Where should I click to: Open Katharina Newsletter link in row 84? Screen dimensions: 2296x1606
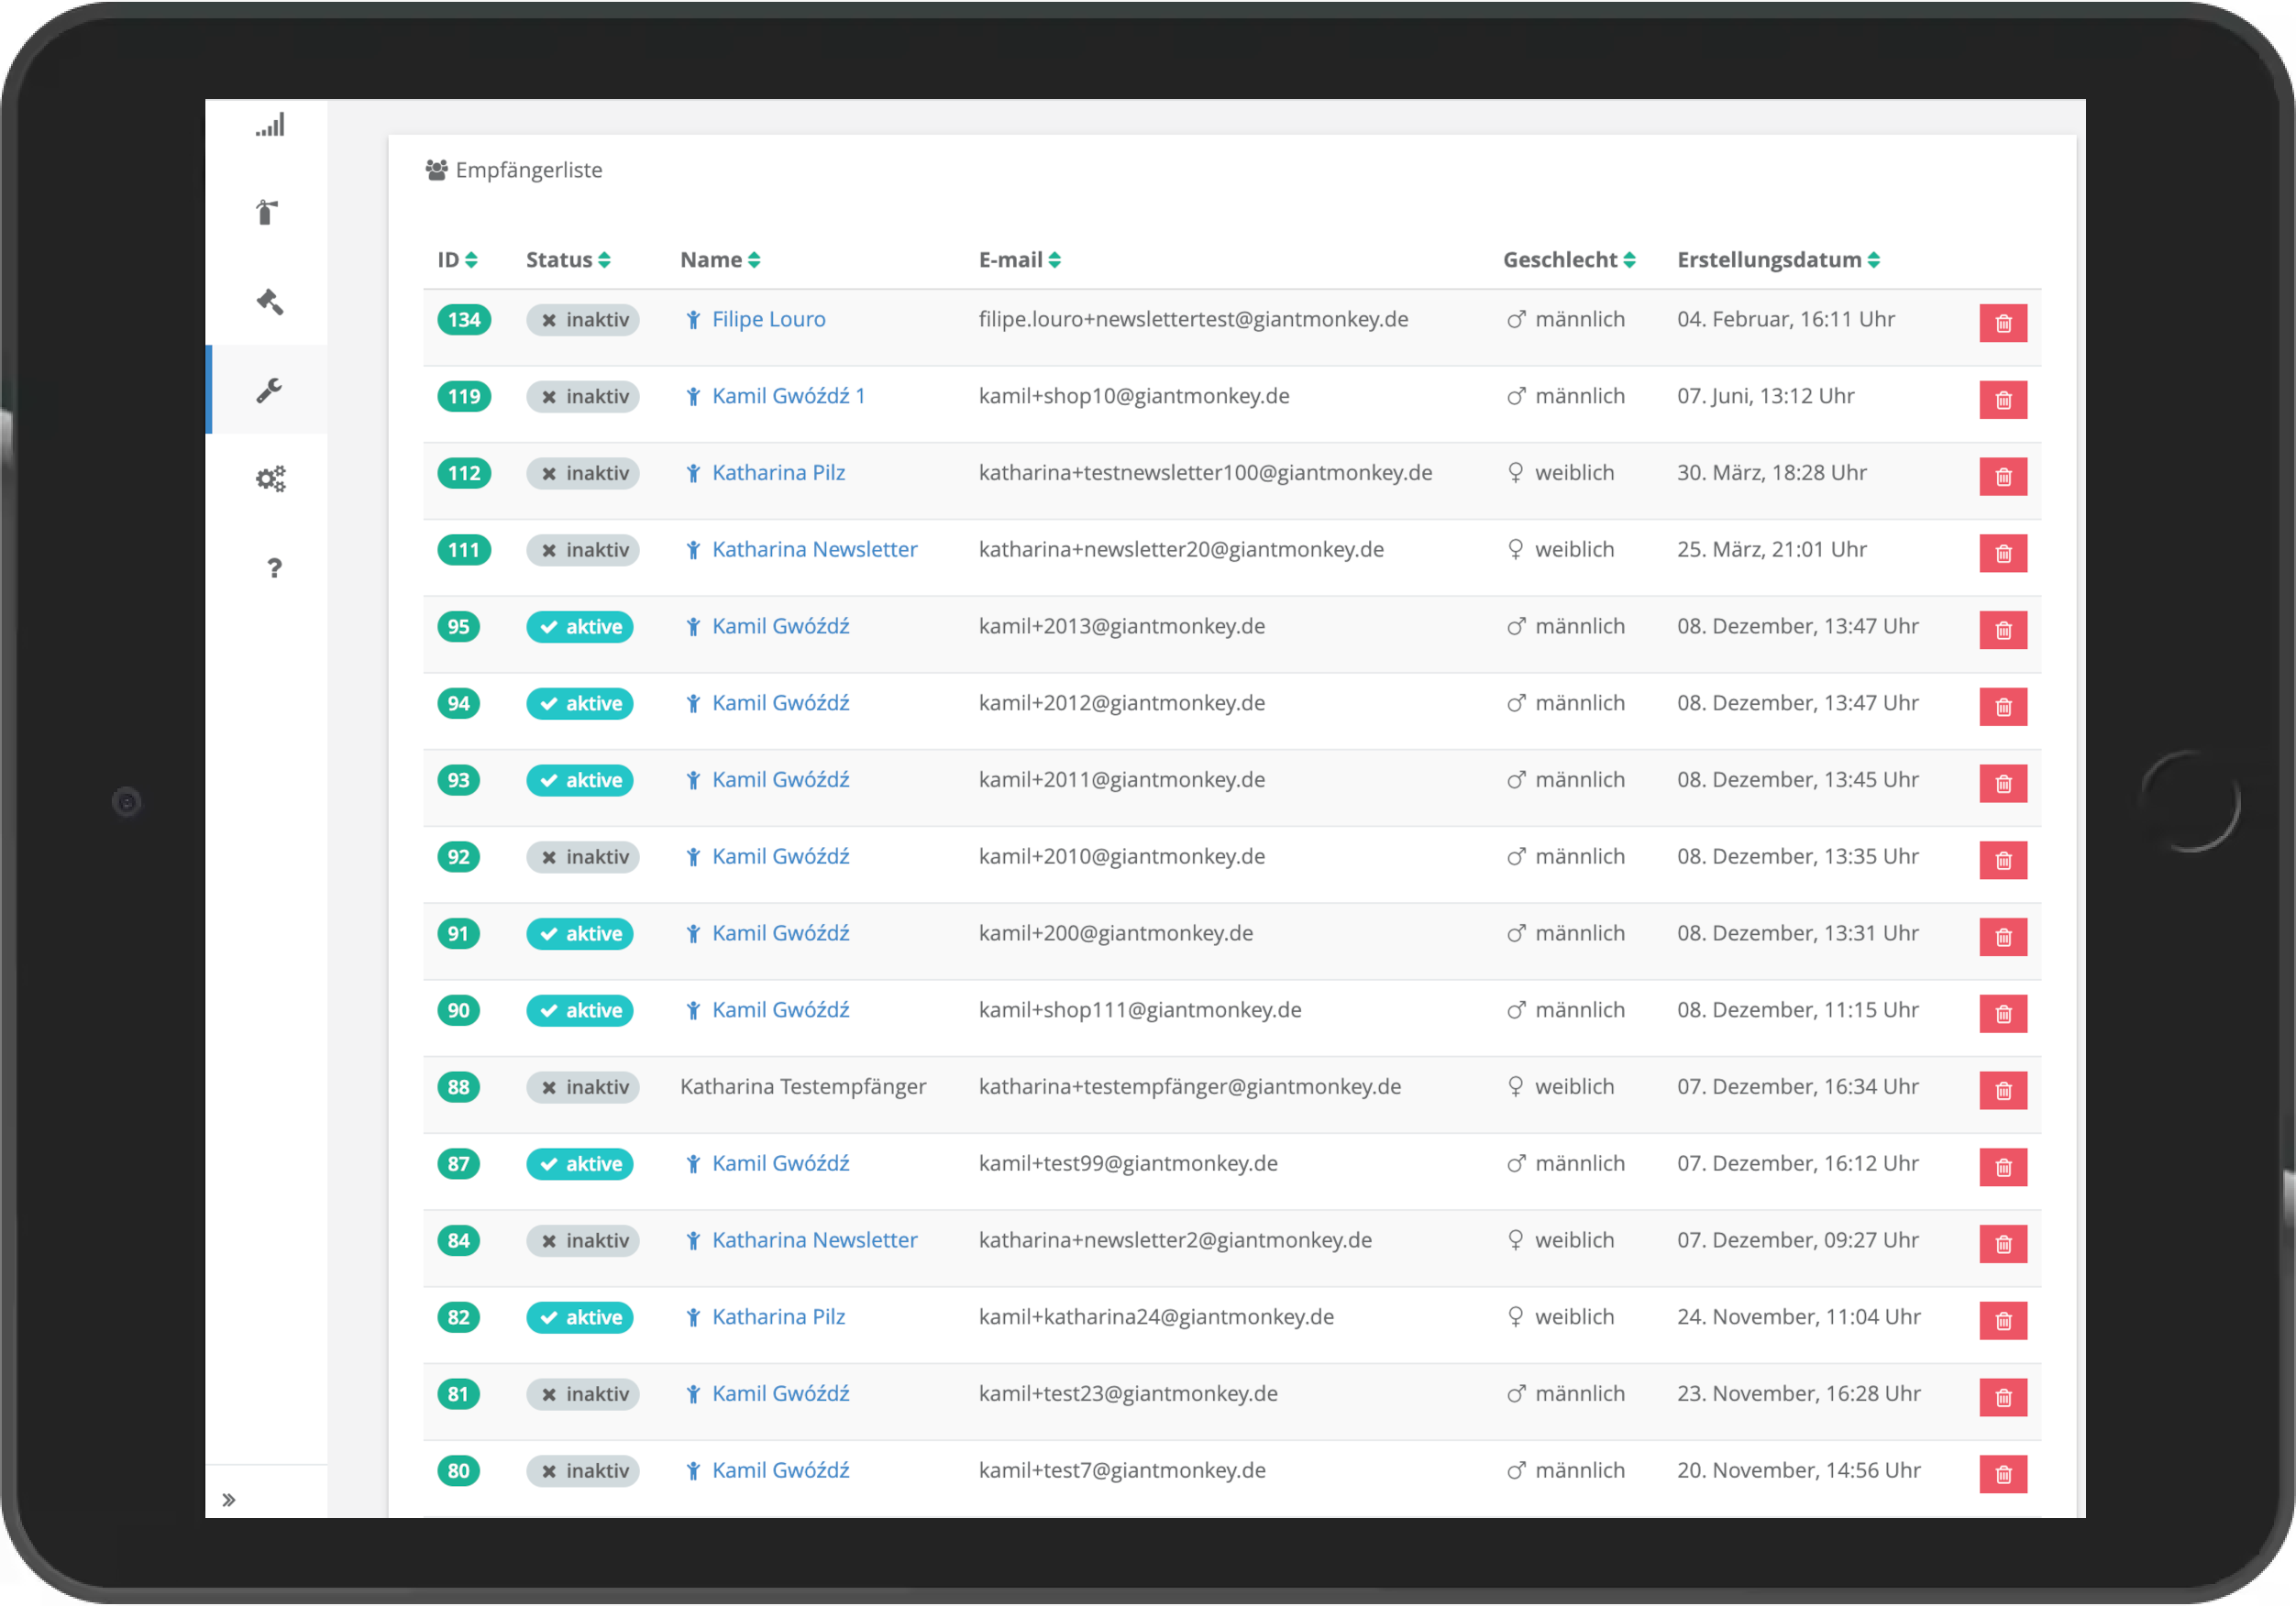(x=814, y=1240)
